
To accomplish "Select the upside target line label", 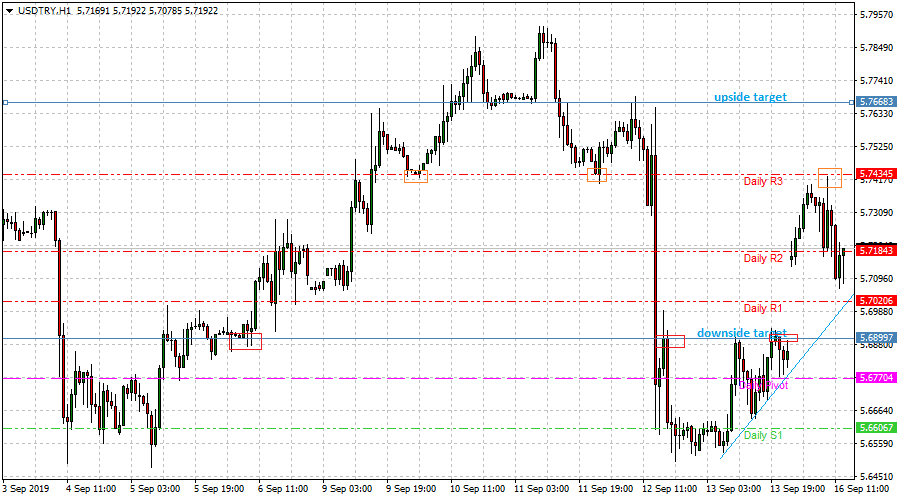I will 750,97.
